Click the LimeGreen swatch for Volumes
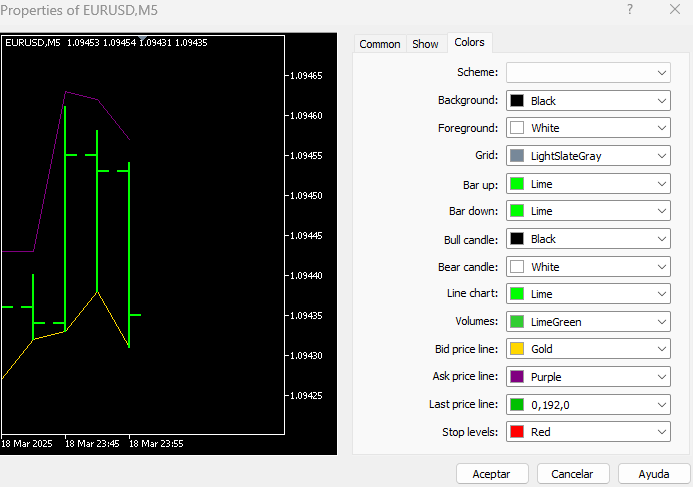The width and height of the screenshot is (693, 487). coord(517,322)
